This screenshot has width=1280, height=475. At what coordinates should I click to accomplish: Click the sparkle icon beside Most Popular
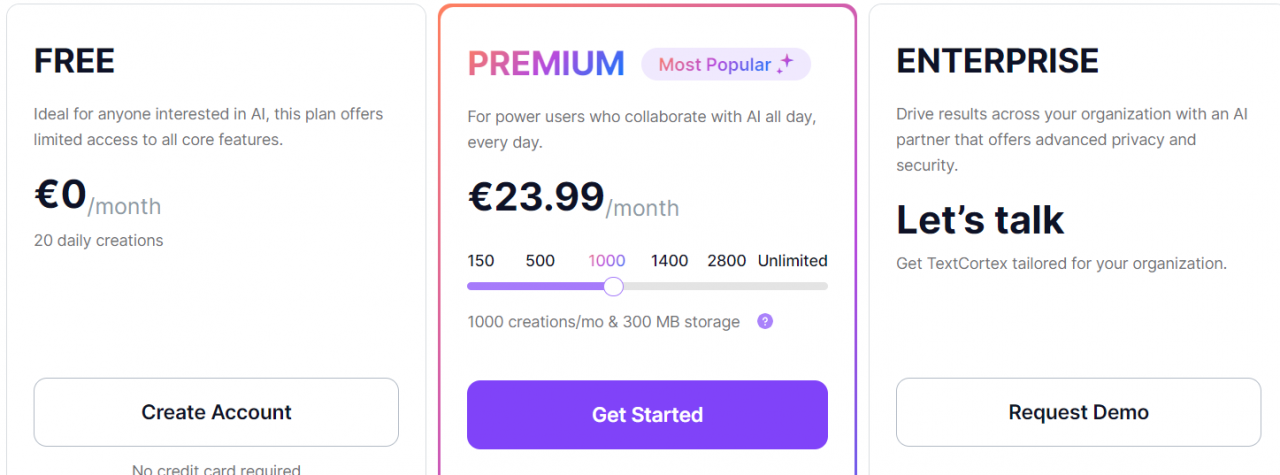786,64
